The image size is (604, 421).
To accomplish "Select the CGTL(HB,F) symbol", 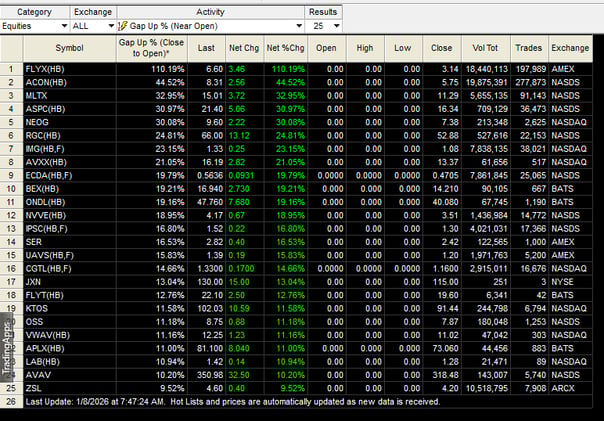I will [49, 268].
